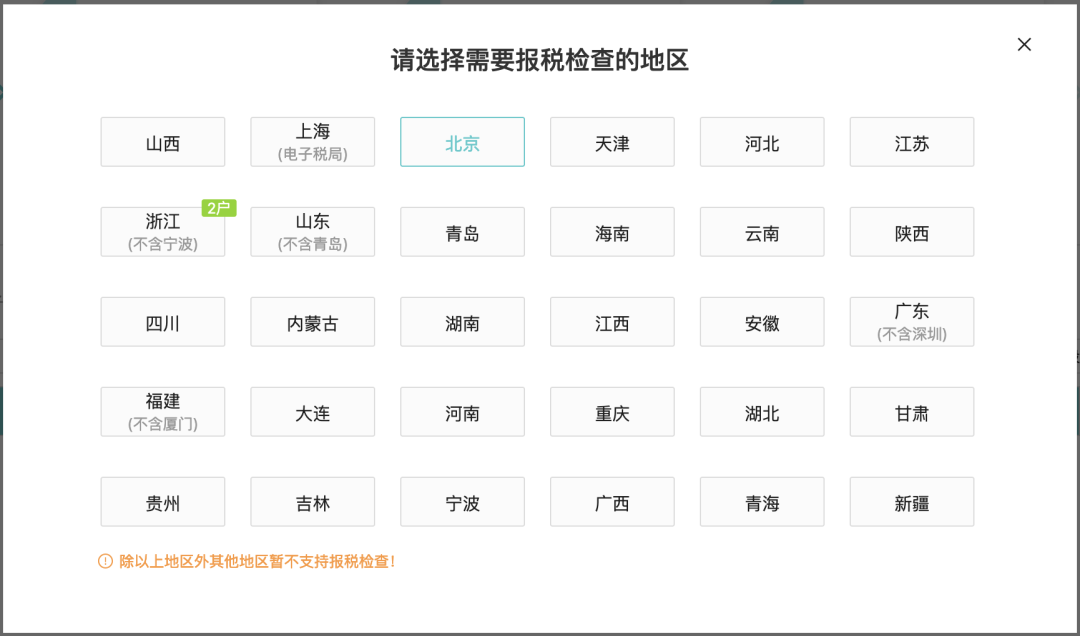Select the 大连 region button

313,412
